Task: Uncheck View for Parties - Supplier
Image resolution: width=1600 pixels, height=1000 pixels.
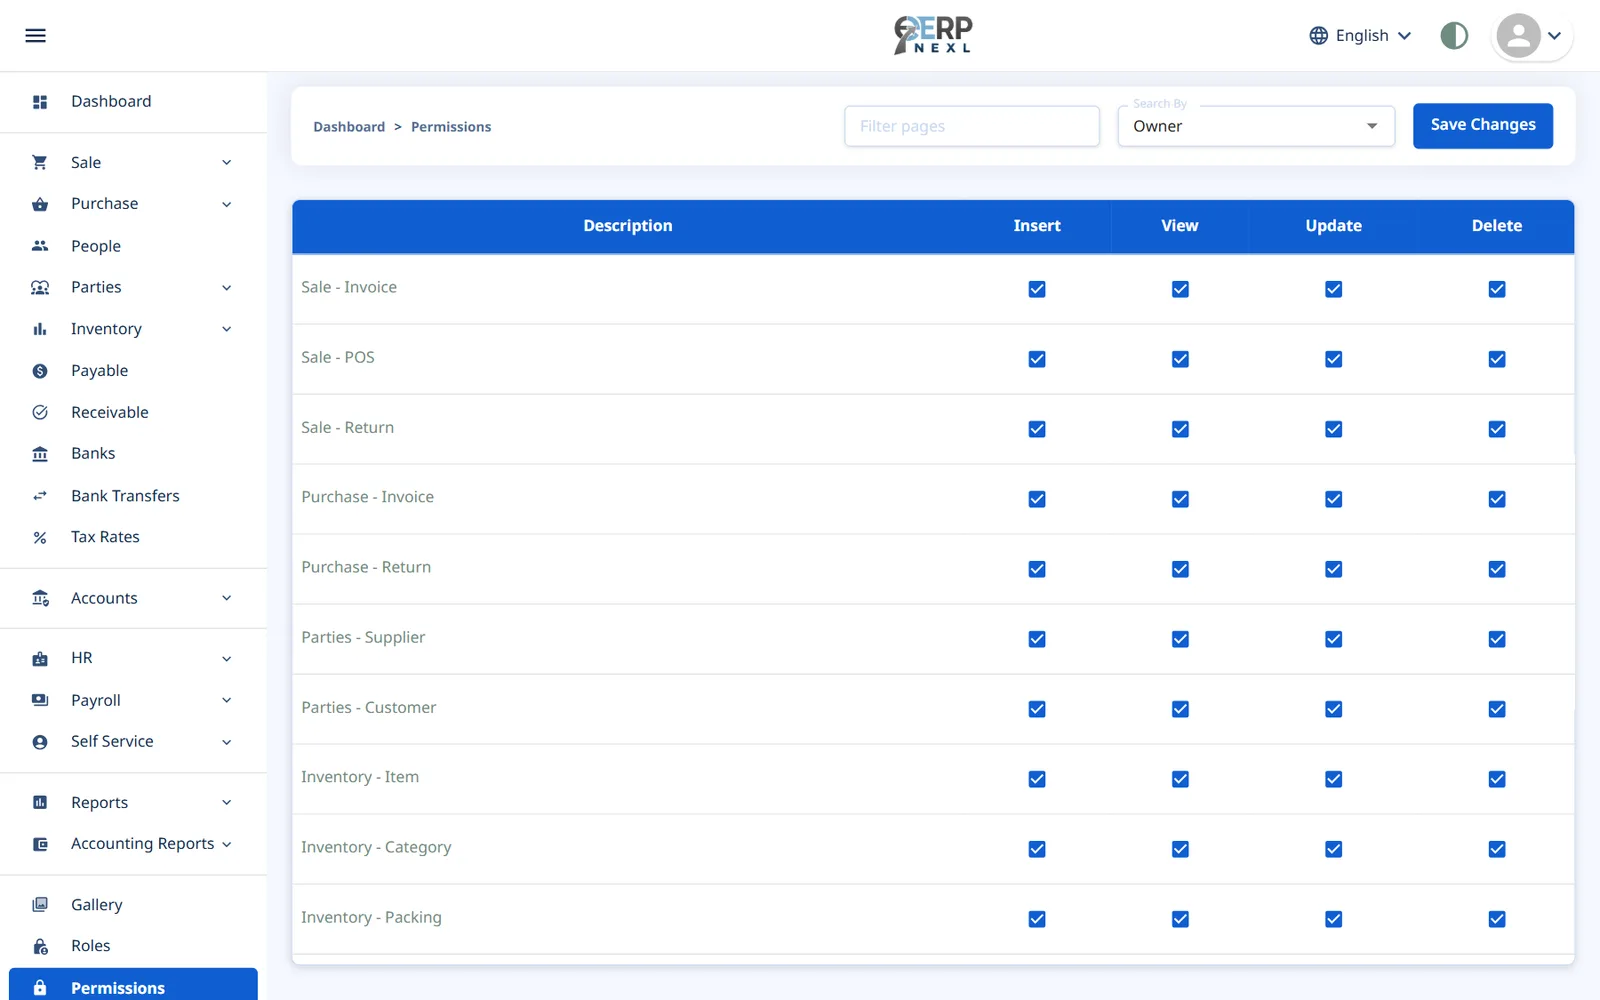Action: 1180,639
